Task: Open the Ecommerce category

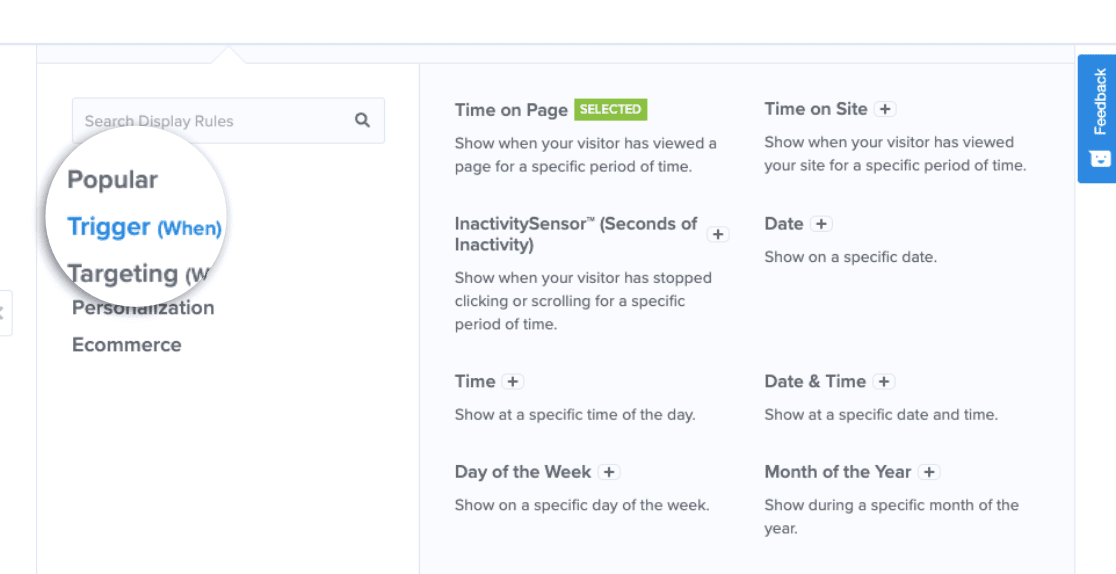Action: pyautogui.click(x=127, y=345)
